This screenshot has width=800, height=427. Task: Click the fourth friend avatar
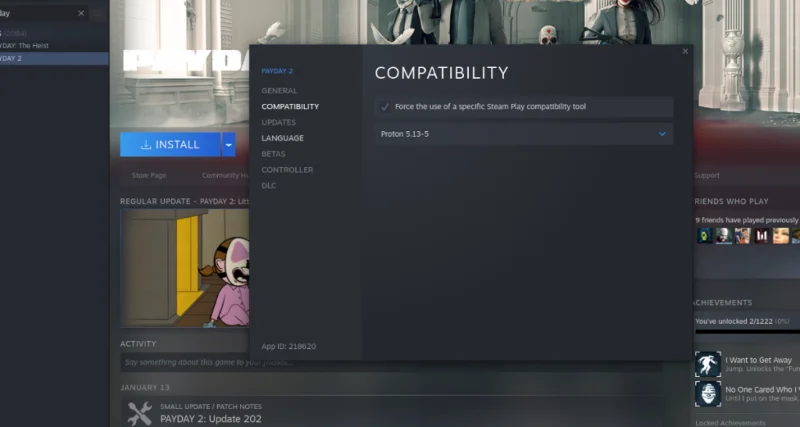761,236
